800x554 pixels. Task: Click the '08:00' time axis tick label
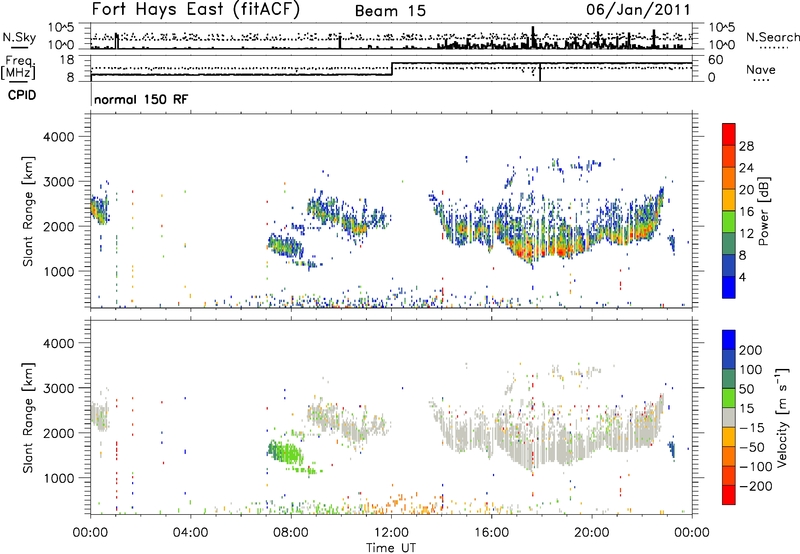tap(291, 533)
